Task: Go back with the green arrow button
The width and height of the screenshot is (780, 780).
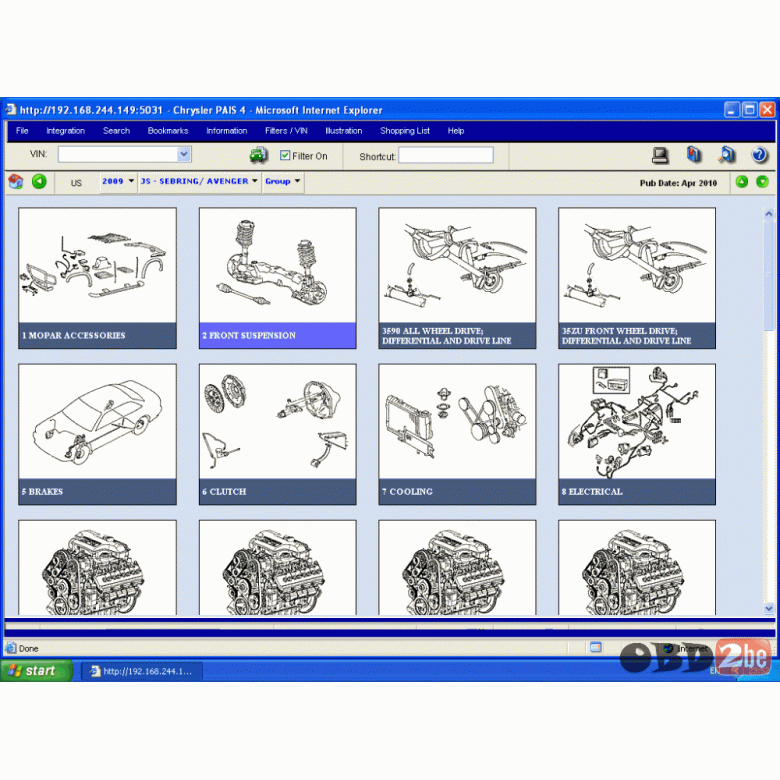Action: (x=39, y=182)
